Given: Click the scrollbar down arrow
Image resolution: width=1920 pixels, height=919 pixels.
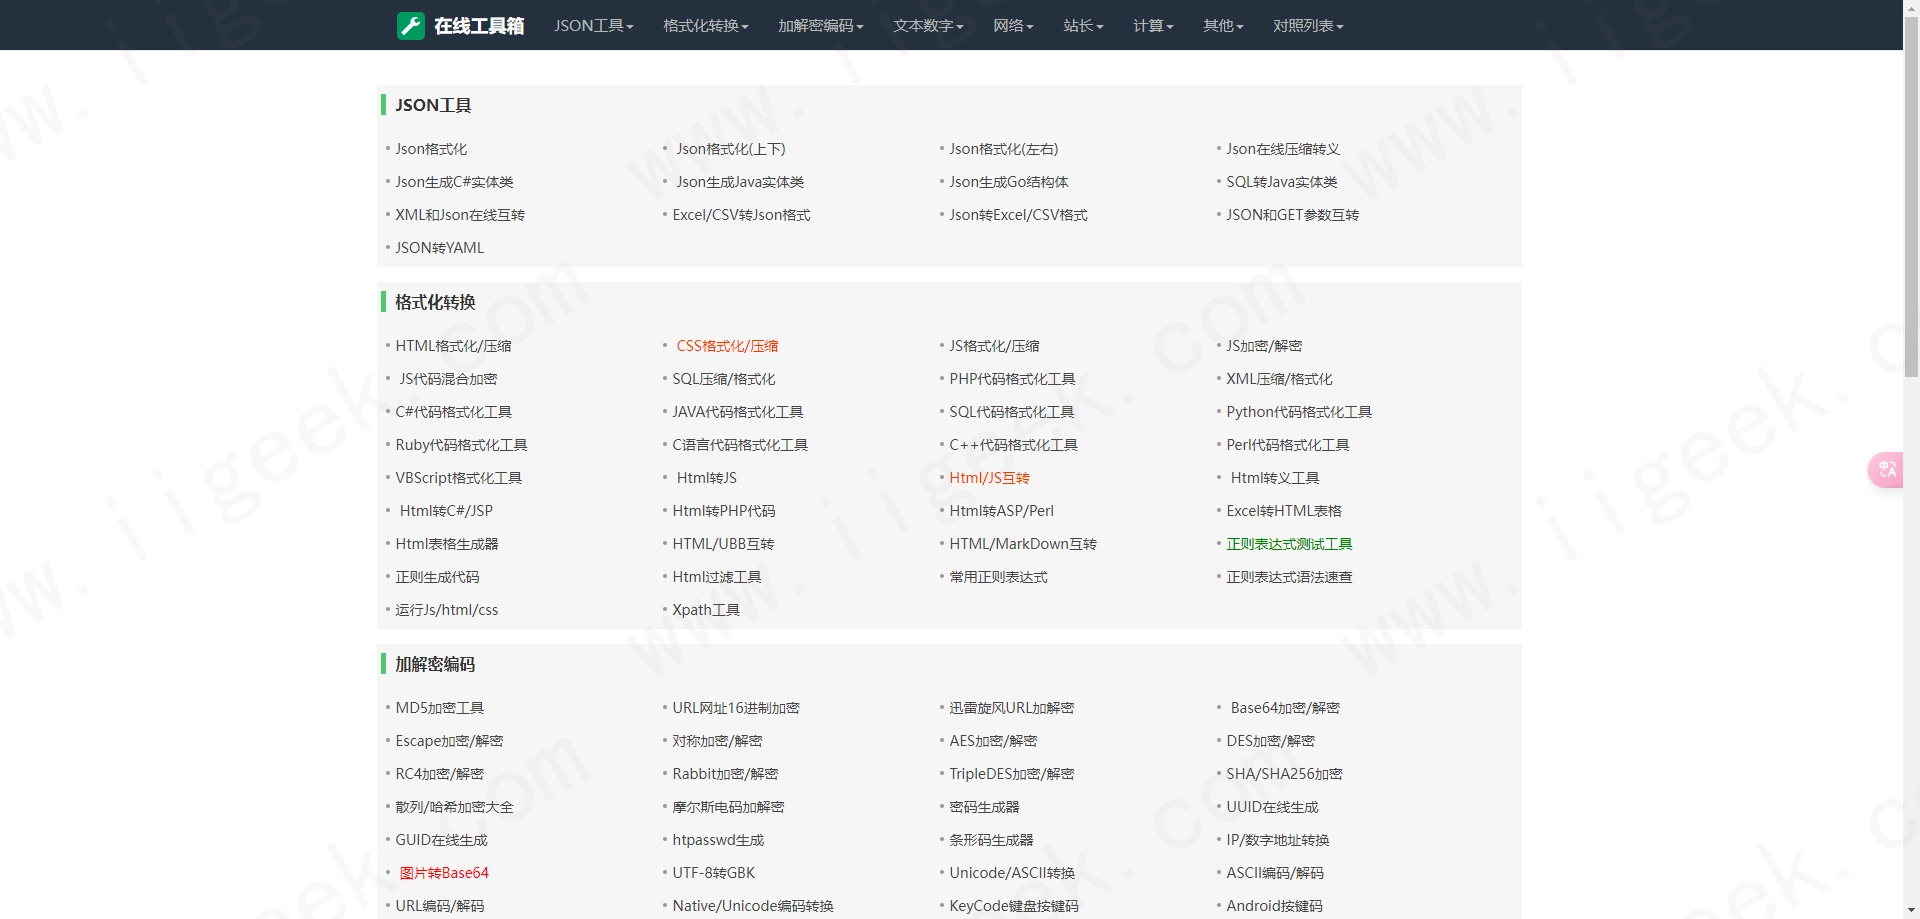Looking at the screenshot, I should pyautogui.click(x=1911, y=912).
